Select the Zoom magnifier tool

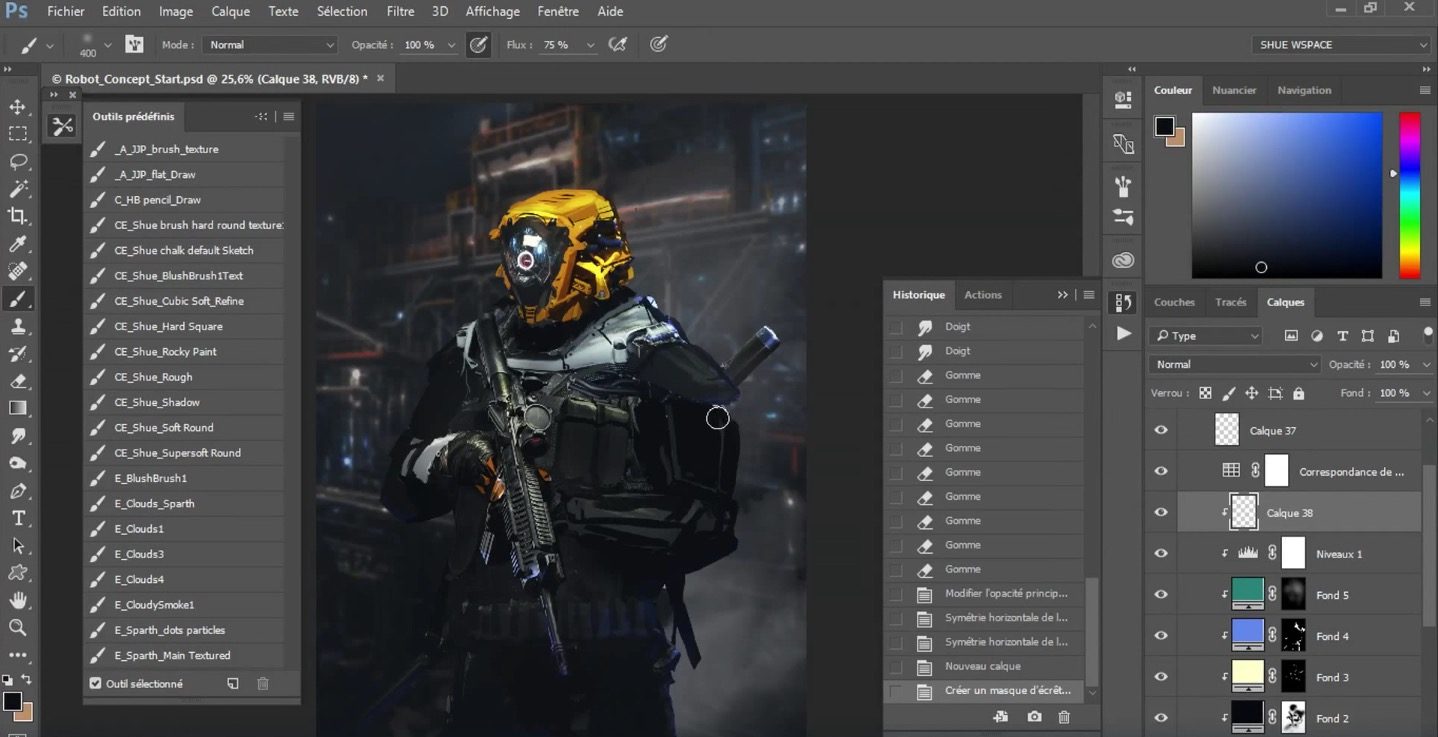(18, 627)
